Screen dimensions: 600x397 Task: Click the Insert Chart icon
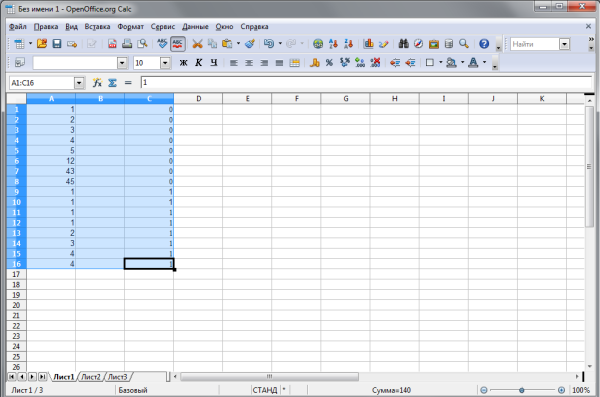click(368, 44)
